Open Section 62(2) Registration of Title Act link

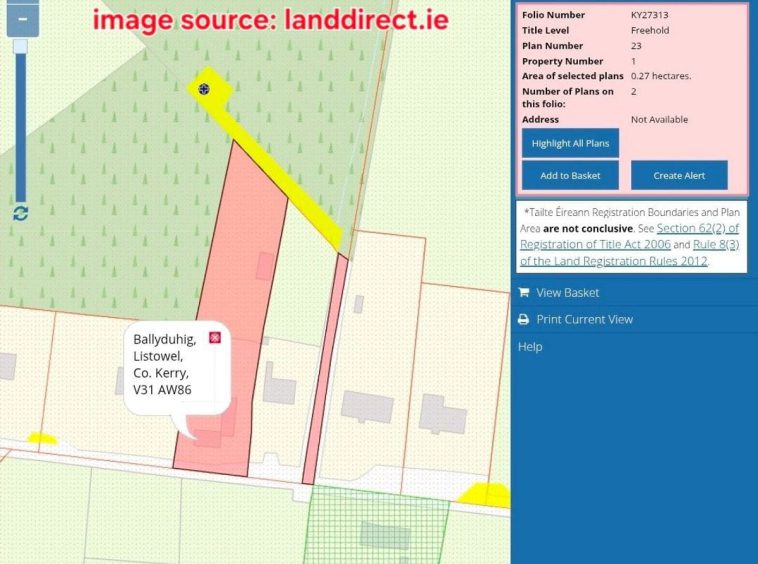pyautogui.click(x=697, y=228)
